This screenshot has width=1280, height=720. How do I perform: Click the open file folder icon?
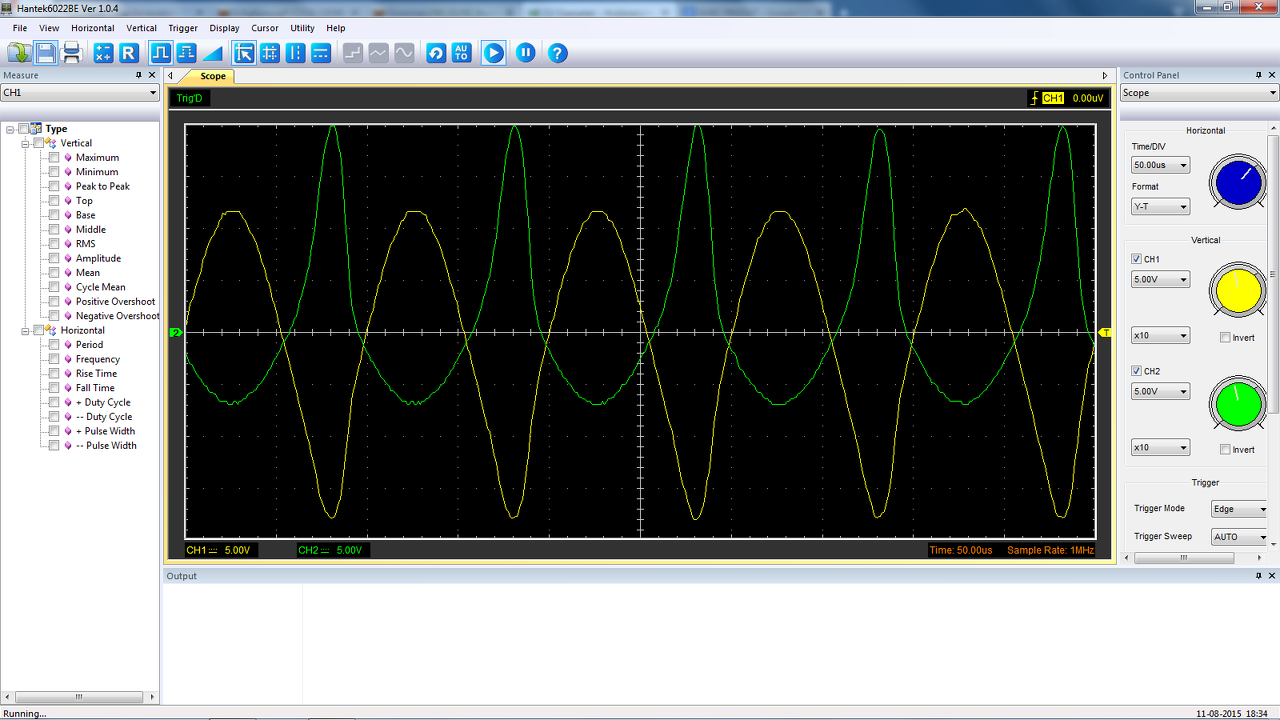19,53
